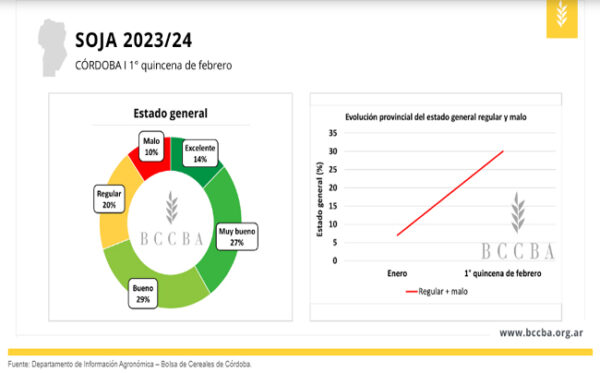Click the 'Bueno 29%' label box
This screenshot has width=600, height=373.
[143, 293]
